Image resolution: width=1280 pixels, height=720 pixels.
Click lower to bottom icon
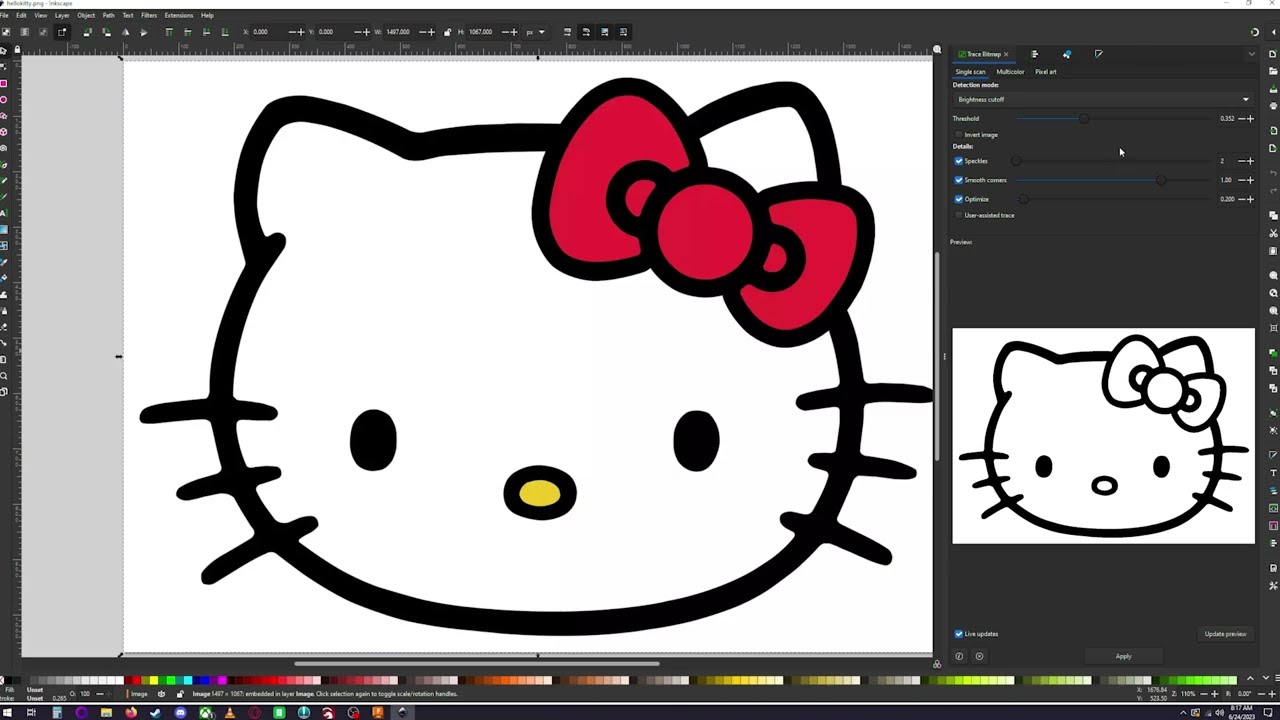(224, 32)
